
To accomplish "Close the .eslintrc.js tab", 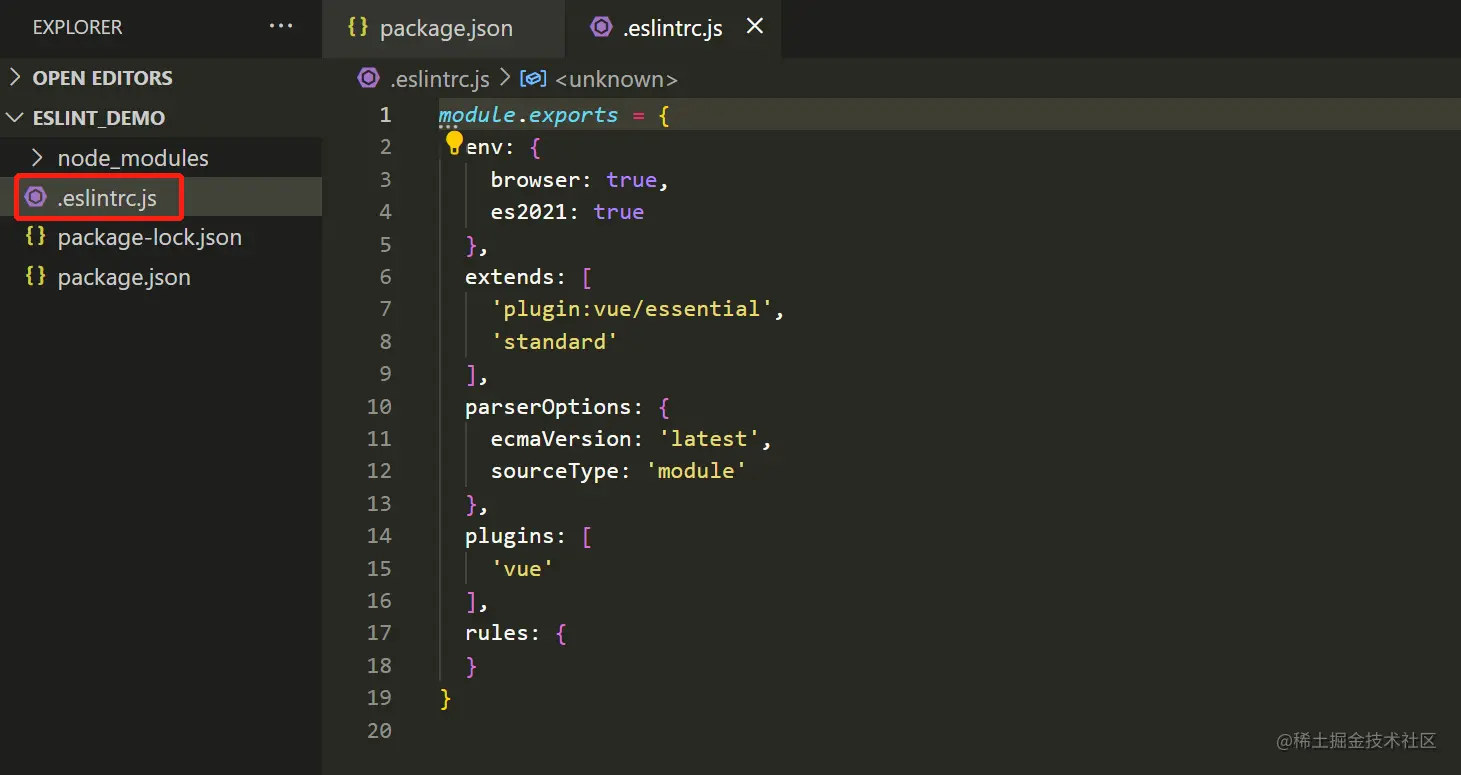I will 755,27.
